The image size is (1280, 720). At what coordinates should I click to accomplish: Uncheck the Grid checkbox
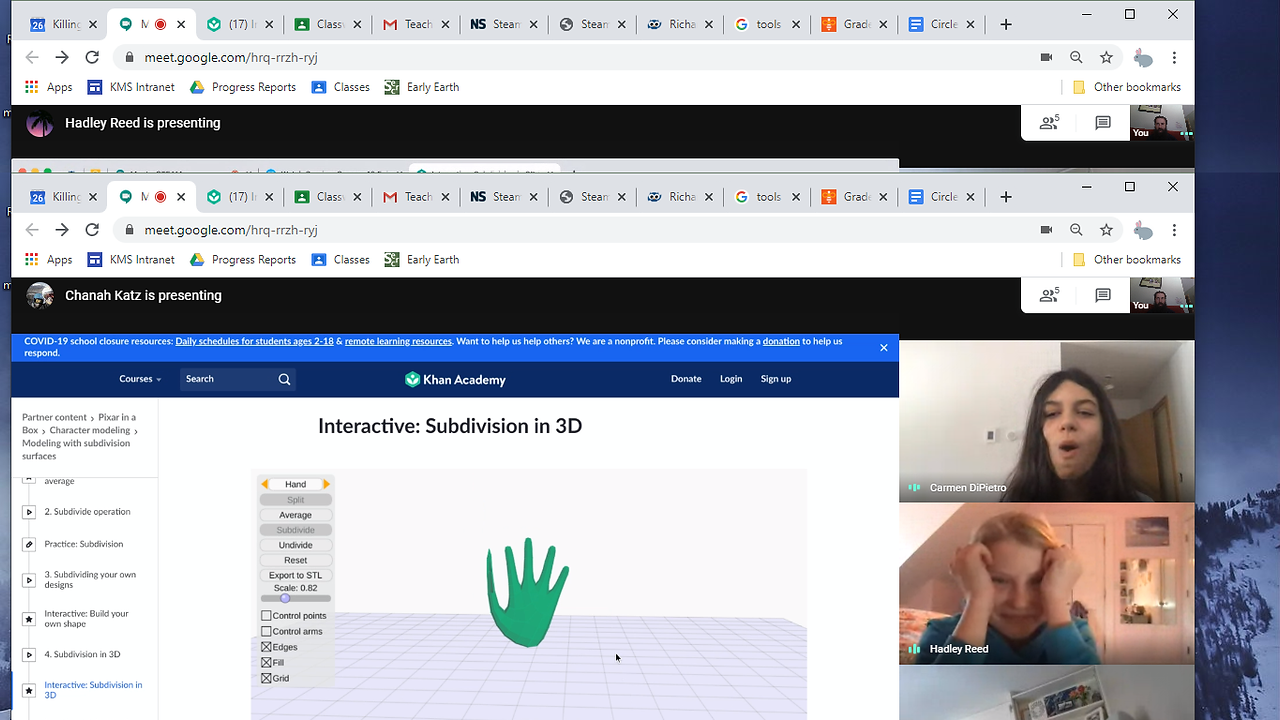pos(266,678)
